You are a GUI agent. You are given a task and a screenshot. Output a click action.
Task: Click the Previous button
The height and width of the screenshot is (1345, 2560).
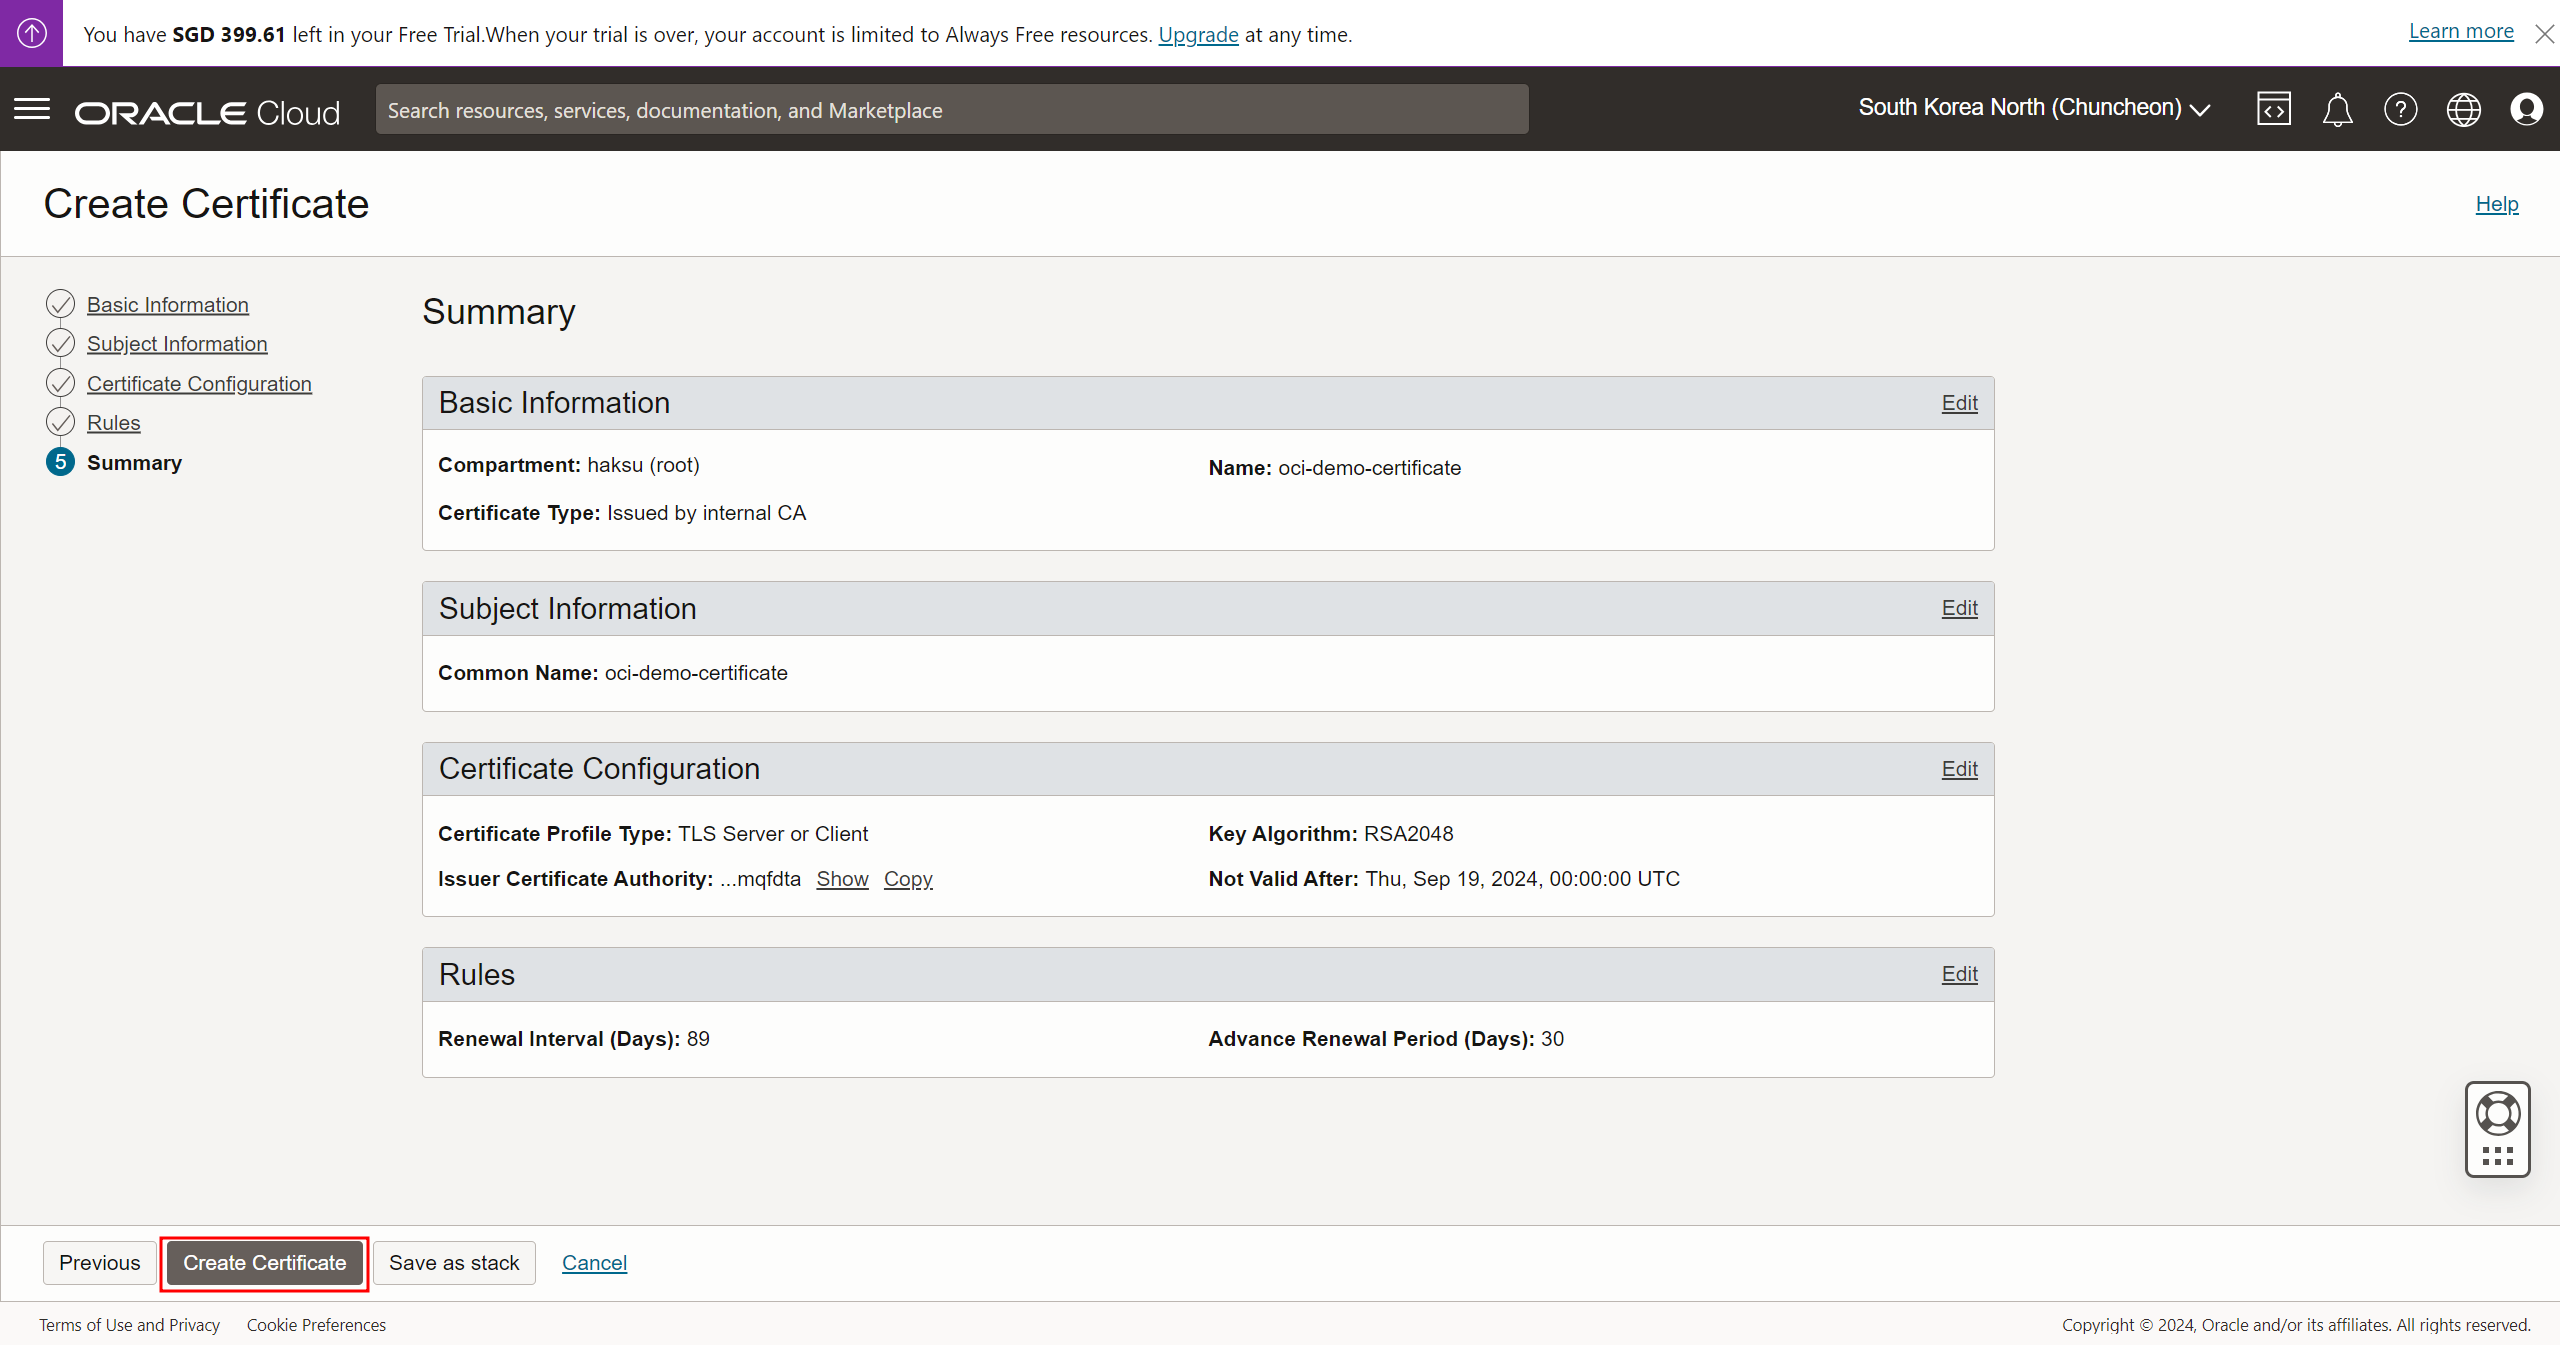click(x=99, y=1263)
